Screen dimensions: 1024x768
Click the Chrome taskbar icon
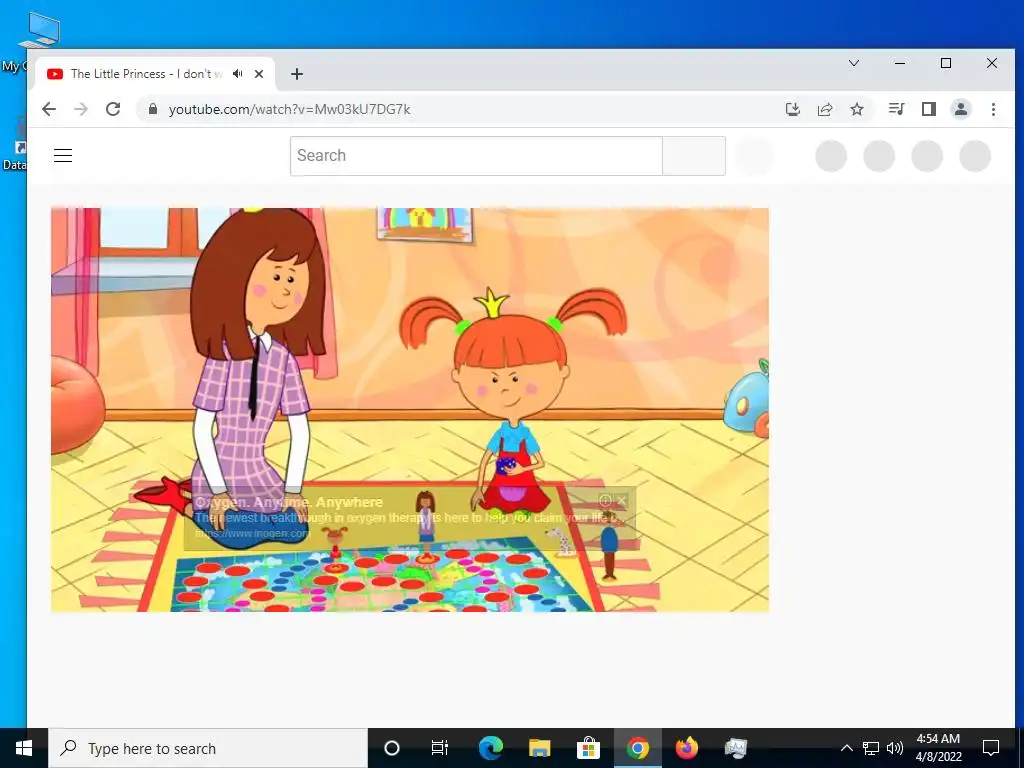pyautogui.click(x=637, y=748)
